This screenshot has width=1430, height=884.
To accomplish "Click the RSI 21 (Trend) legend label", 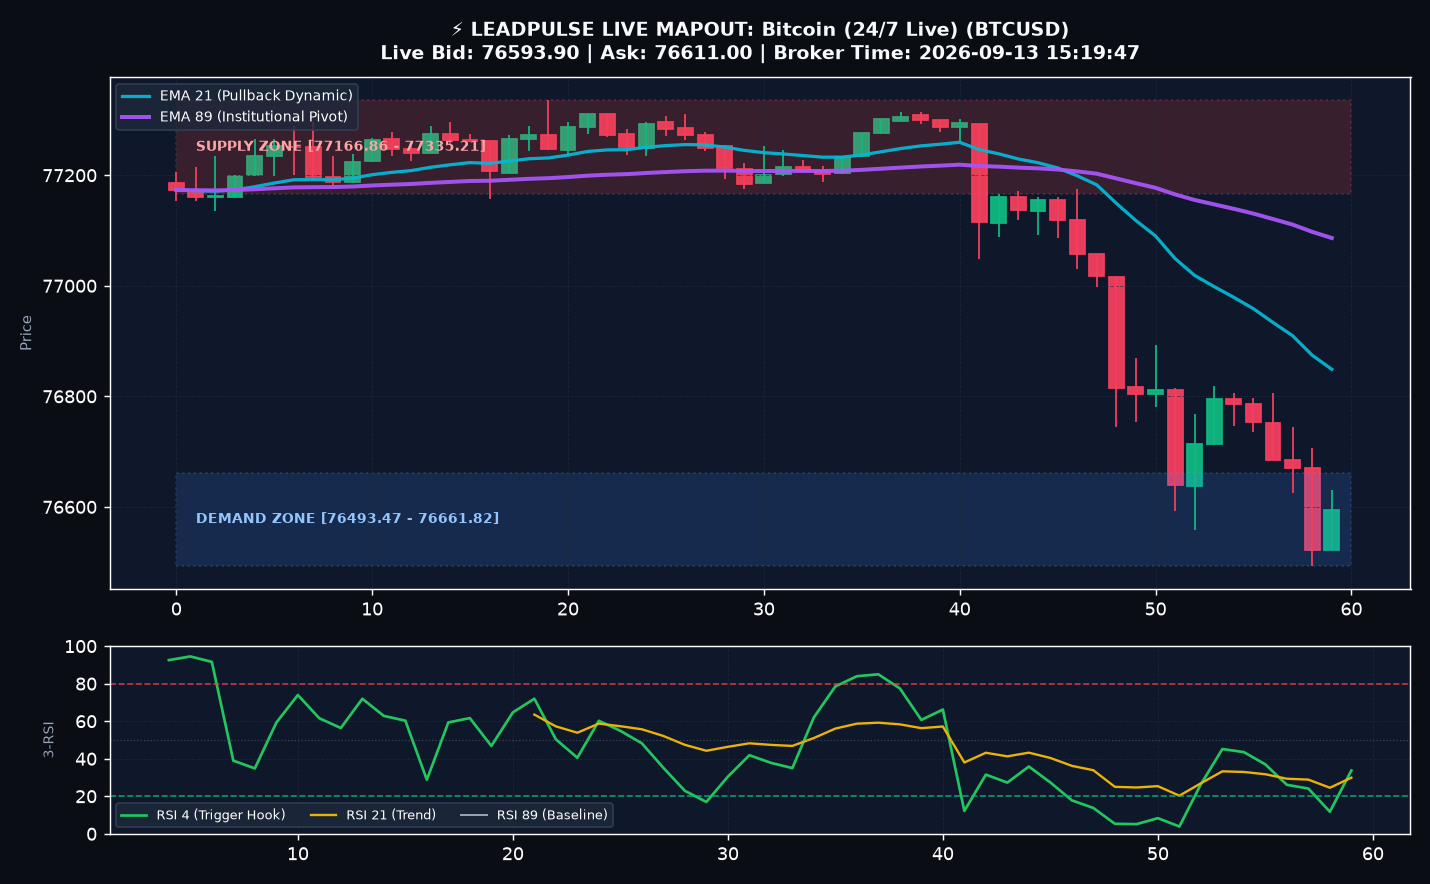I will pos(391,815).
